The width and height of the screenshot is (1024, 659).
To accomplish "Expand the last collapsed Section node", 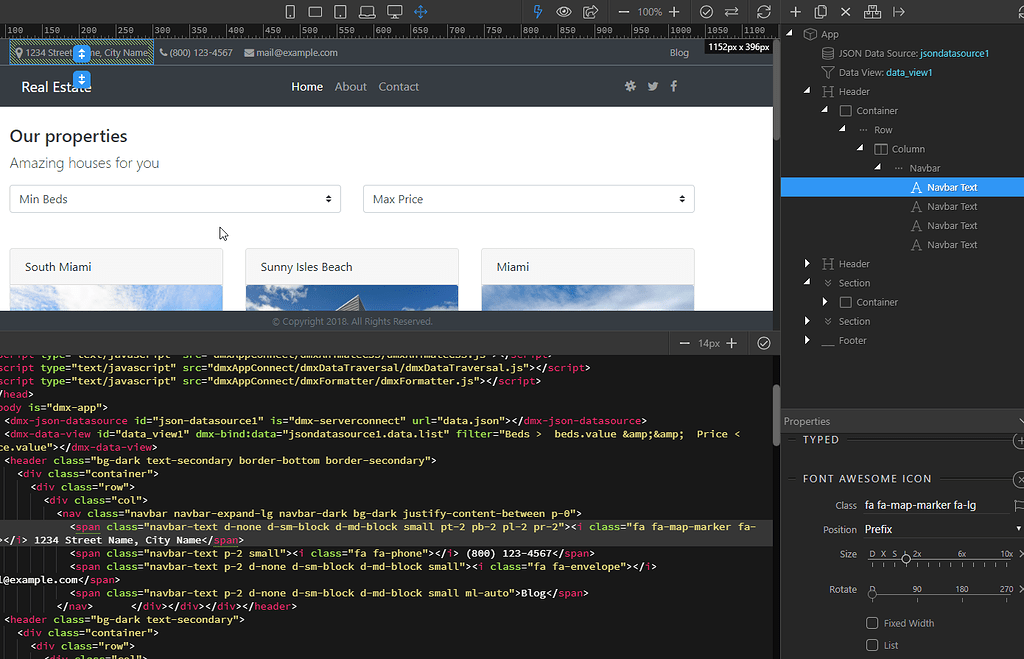I will pos(807,321).
